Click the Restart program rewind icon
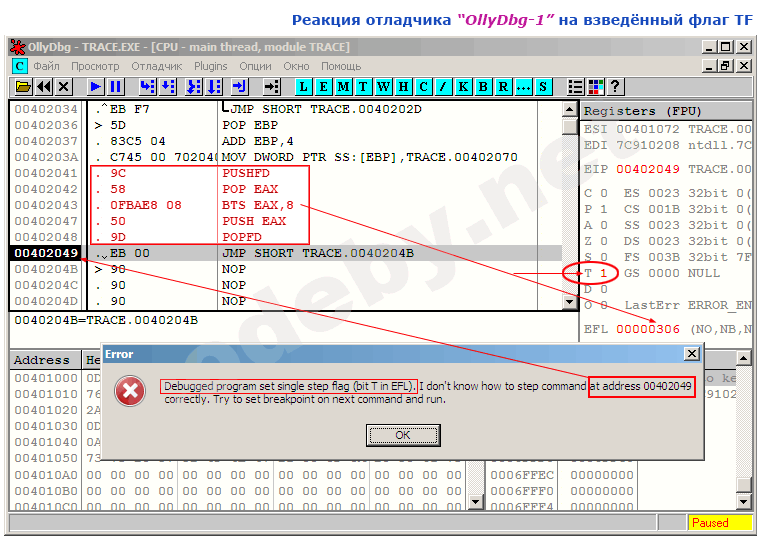The height and width of the screenshot is (542, 764). (43, 87)
